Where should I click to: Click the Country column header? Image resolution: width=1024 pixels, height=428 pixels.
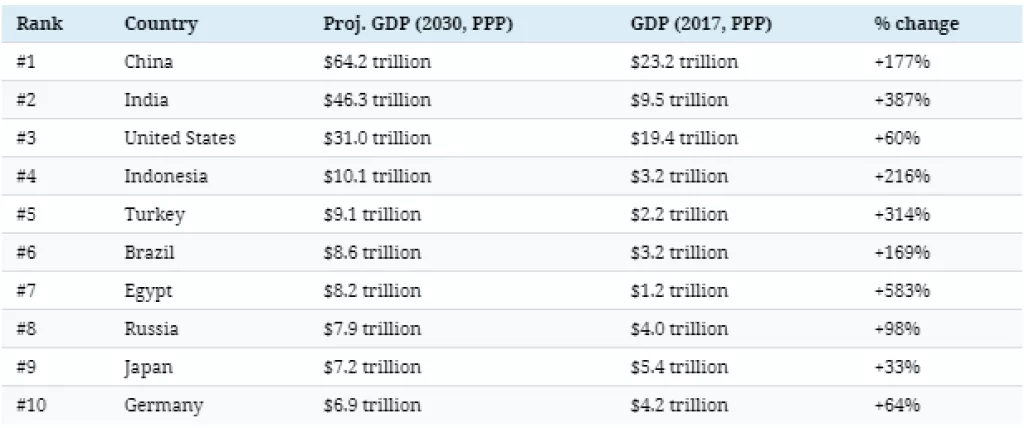point(160,24)
